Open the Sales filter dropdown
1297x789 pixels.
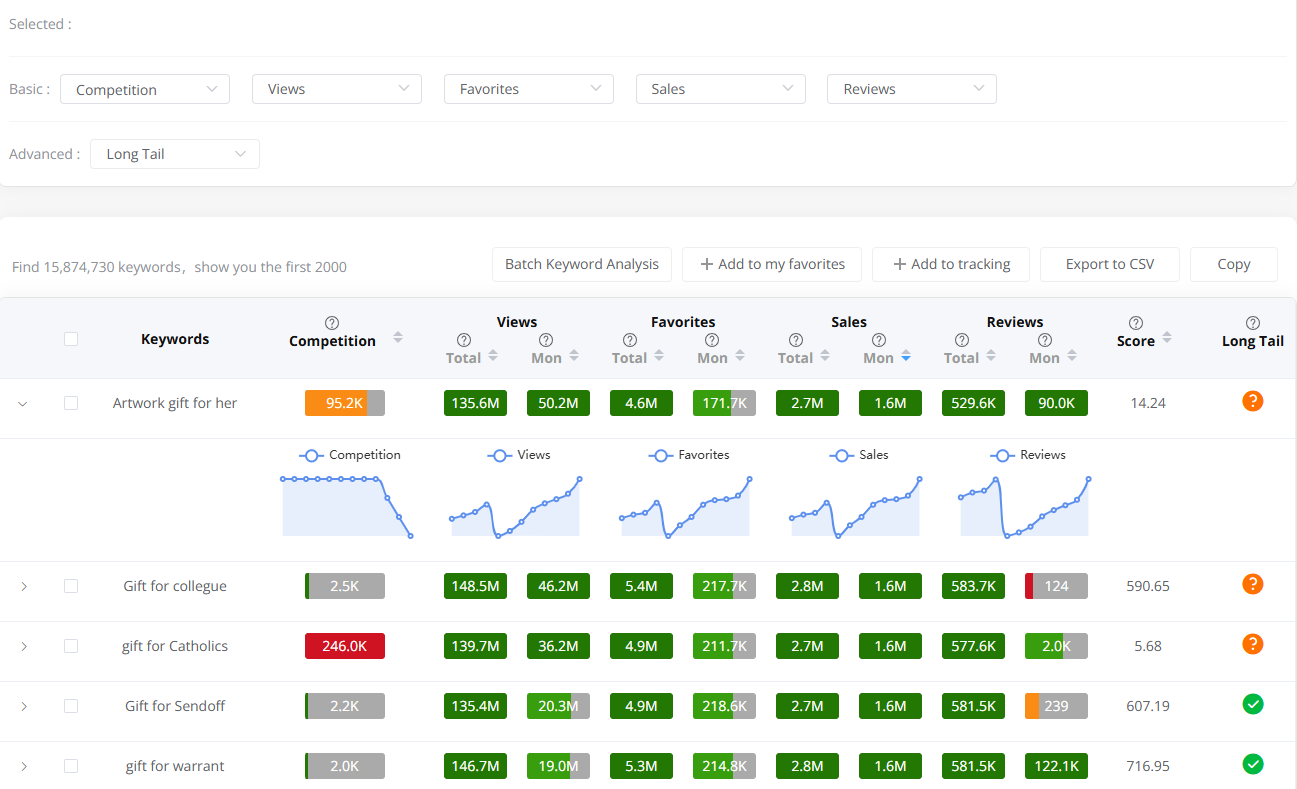click(721, 89)
